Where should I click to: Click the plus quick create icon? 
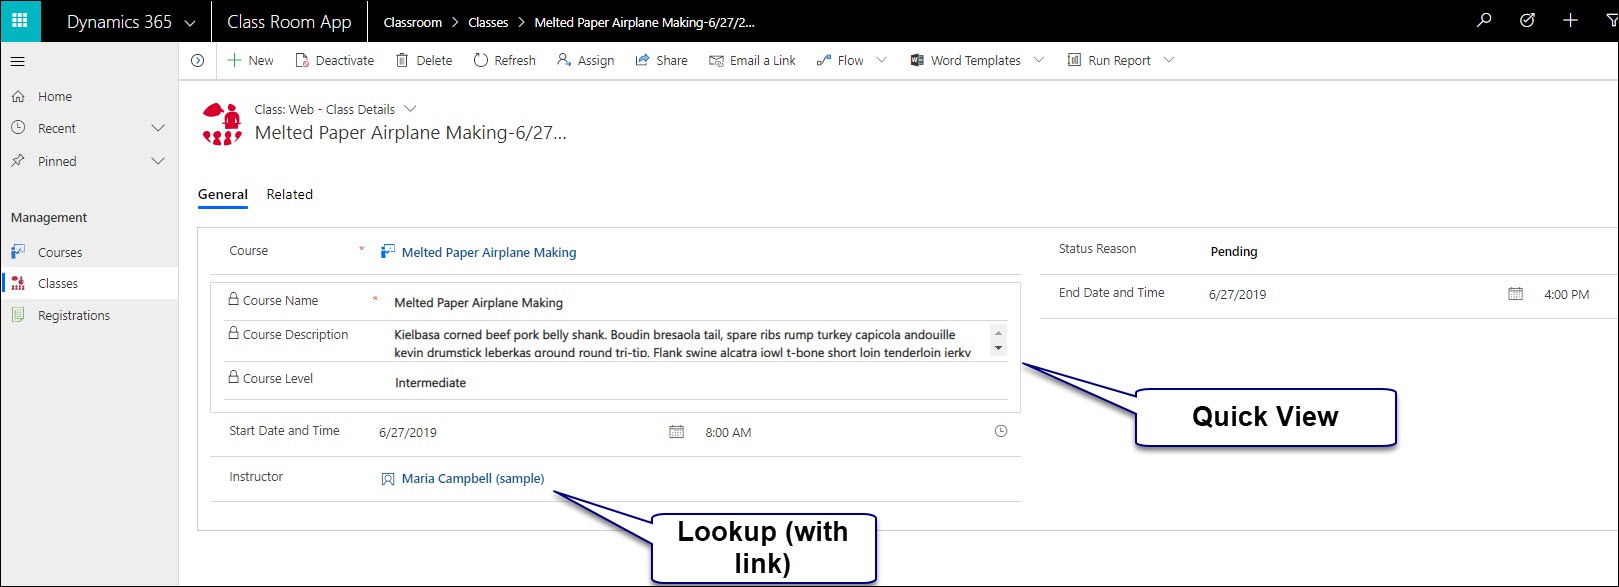click(x=1570, y=21)
